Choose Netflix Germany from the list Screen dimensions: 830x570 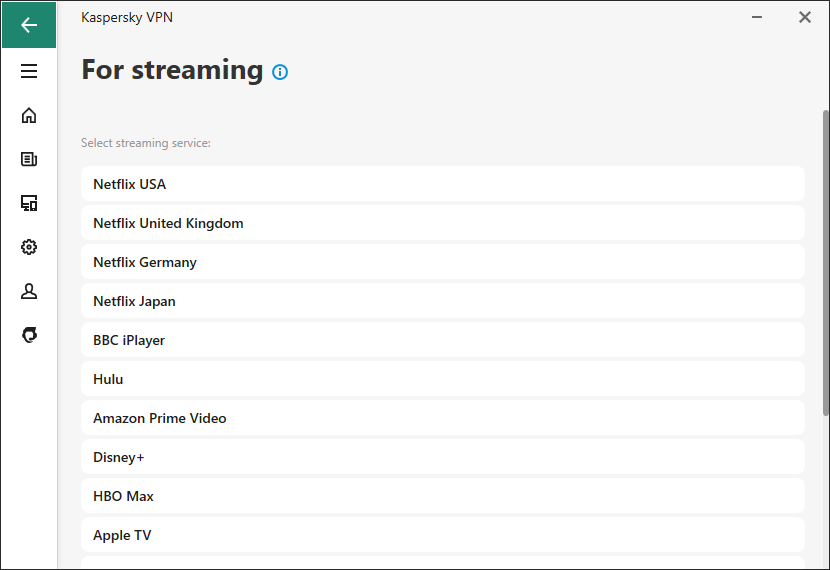point(443,262)
